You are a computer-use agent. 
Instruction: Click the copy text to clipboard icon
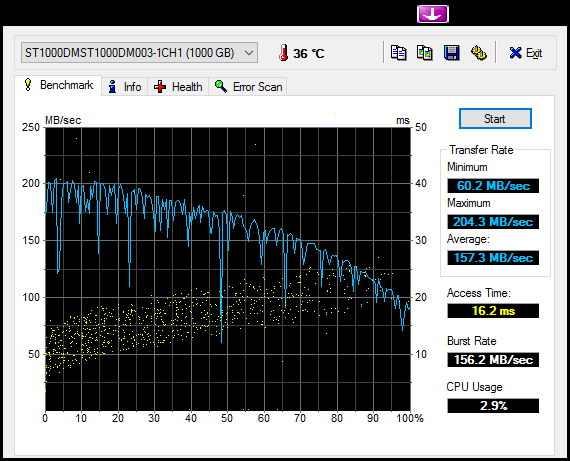[398, 53]
